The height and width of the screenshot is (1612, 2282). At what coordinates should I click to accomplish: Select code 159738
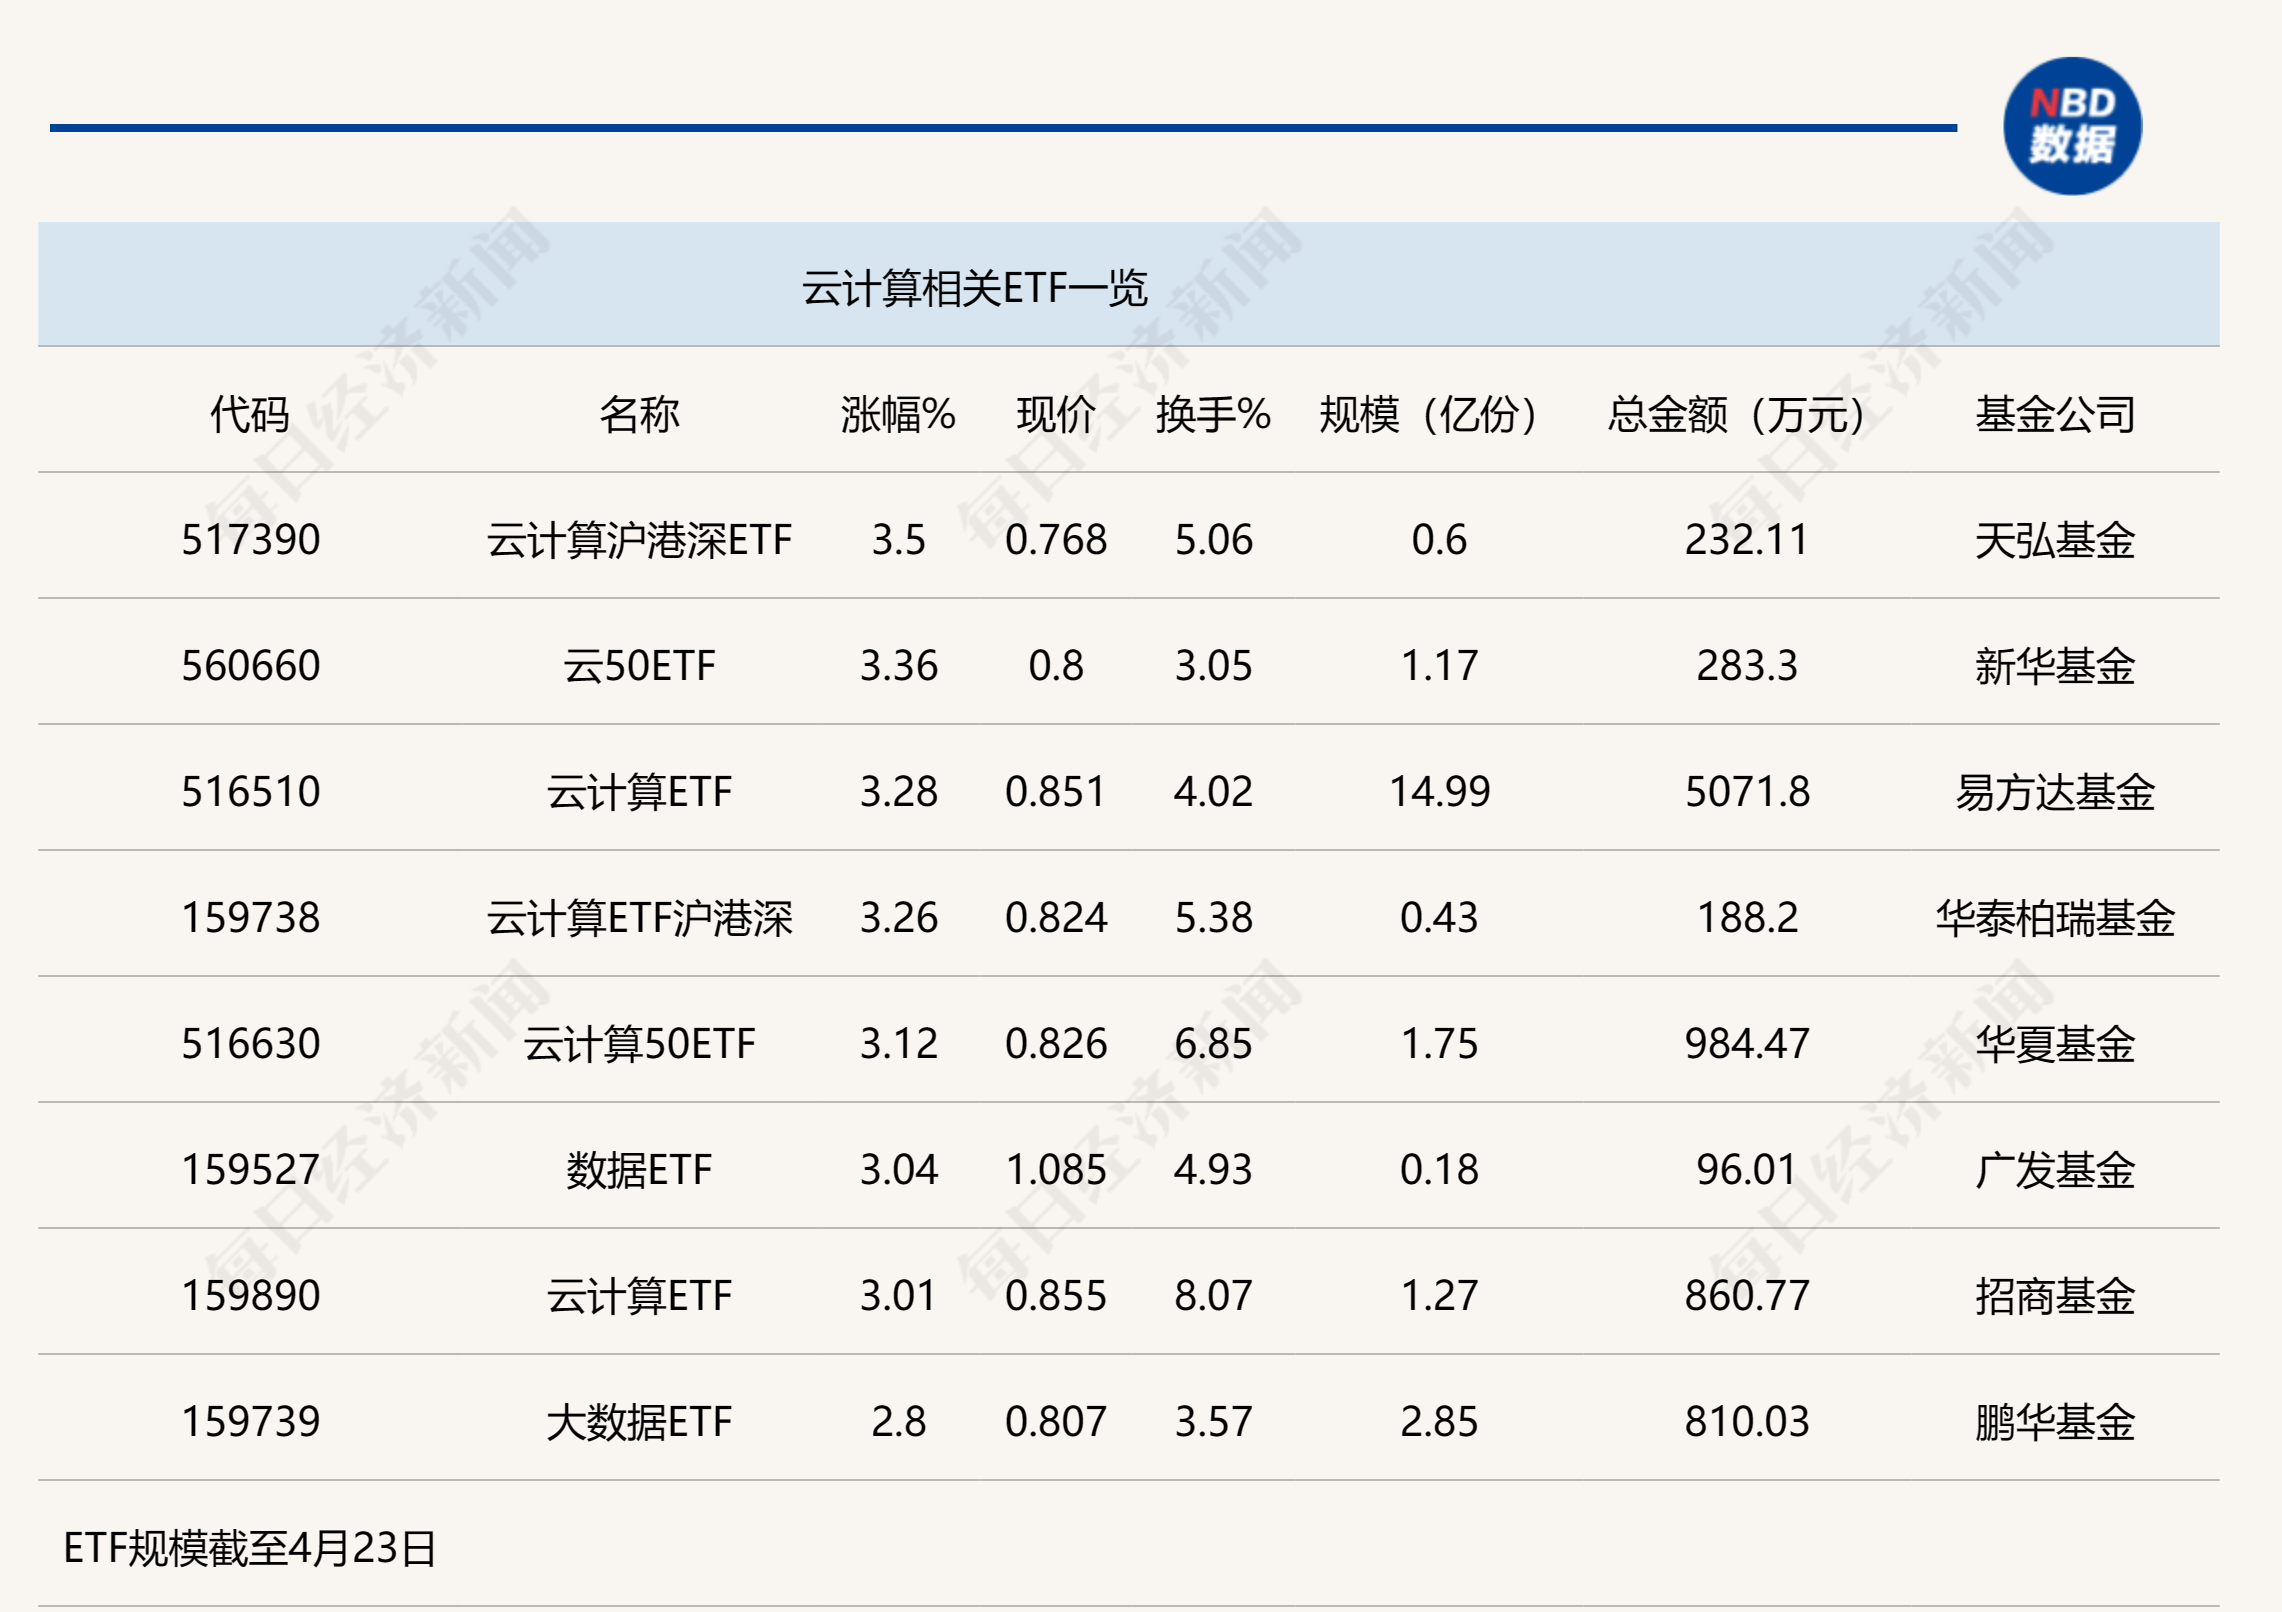(250, 918)
